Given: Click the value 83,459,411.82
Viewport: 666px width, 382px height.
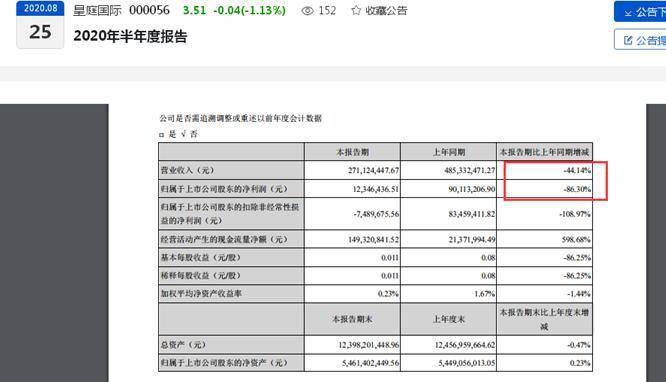Looking at the screenshot, I should [472, 214].
